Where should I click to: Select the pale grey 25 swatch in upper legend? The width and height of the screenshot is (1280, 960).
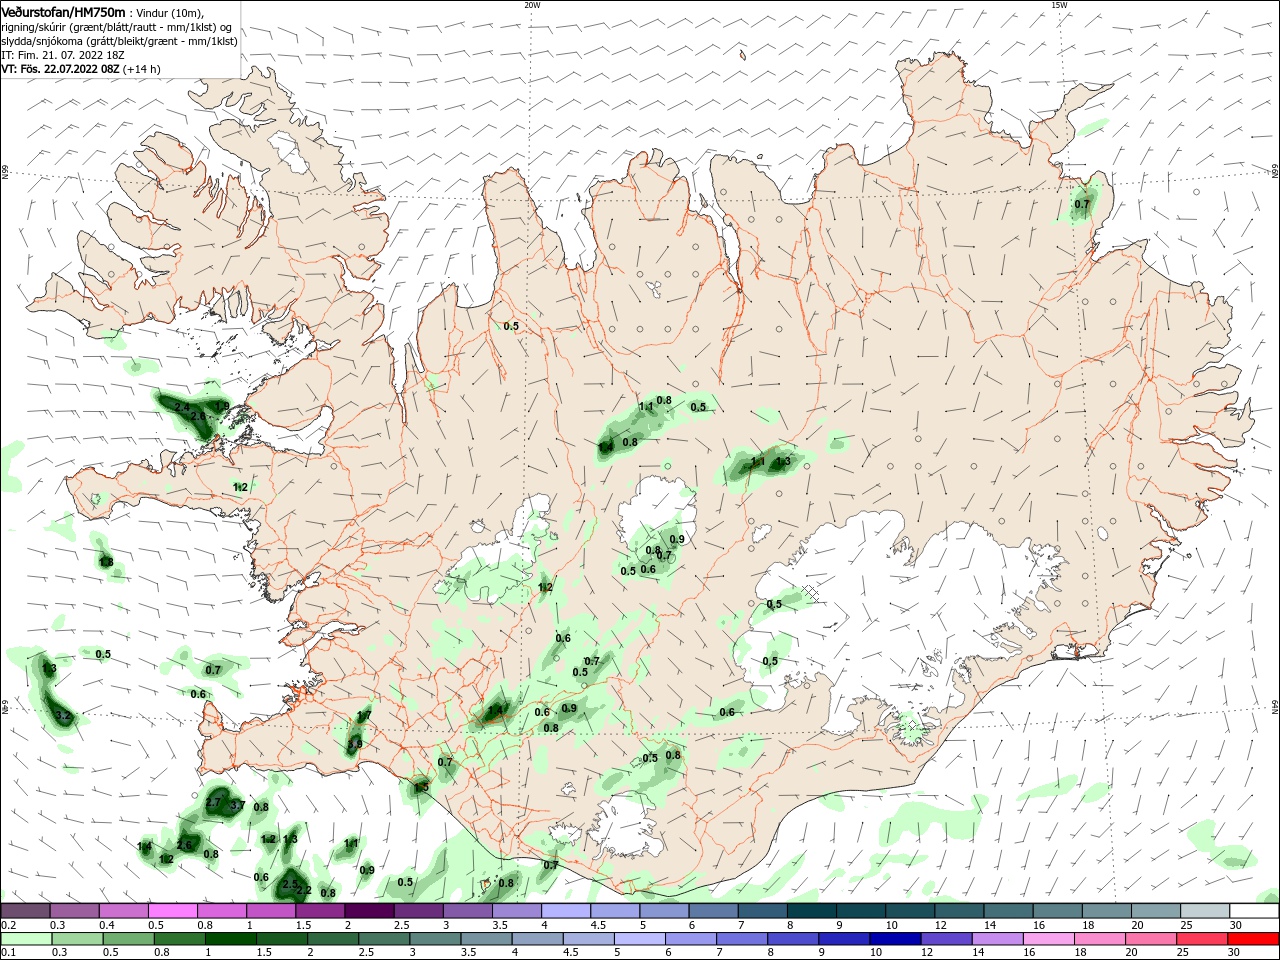[x=1205, y=911]
